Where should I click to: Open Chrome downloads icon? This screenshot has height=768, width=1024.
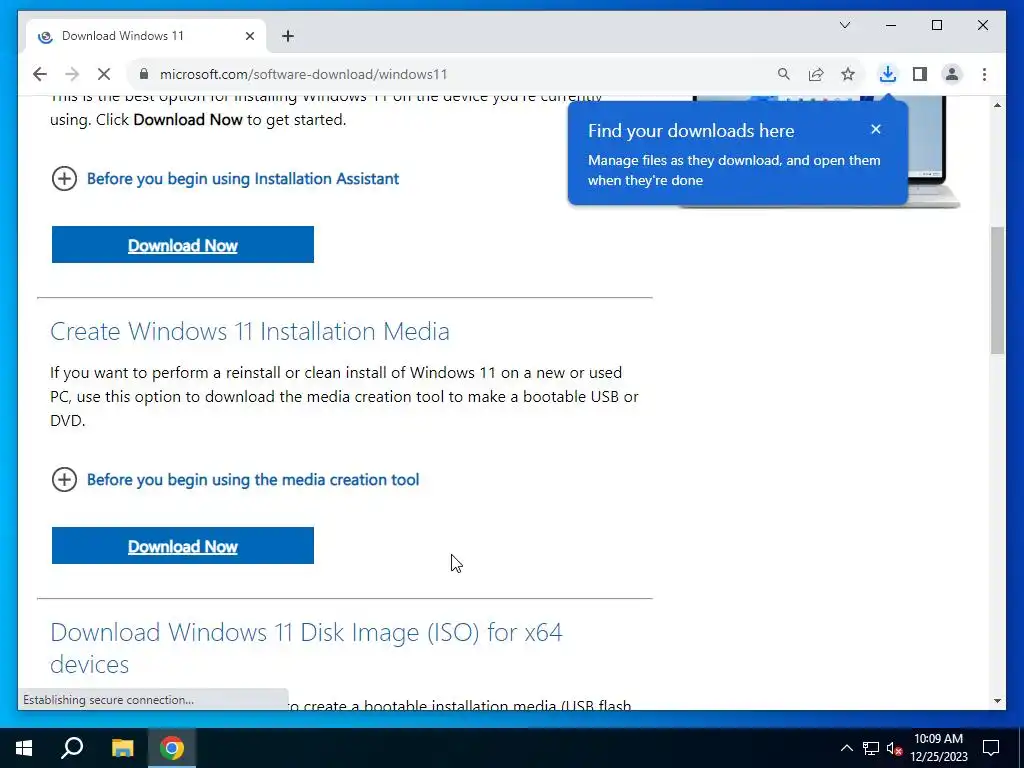(x=888, y=74)
